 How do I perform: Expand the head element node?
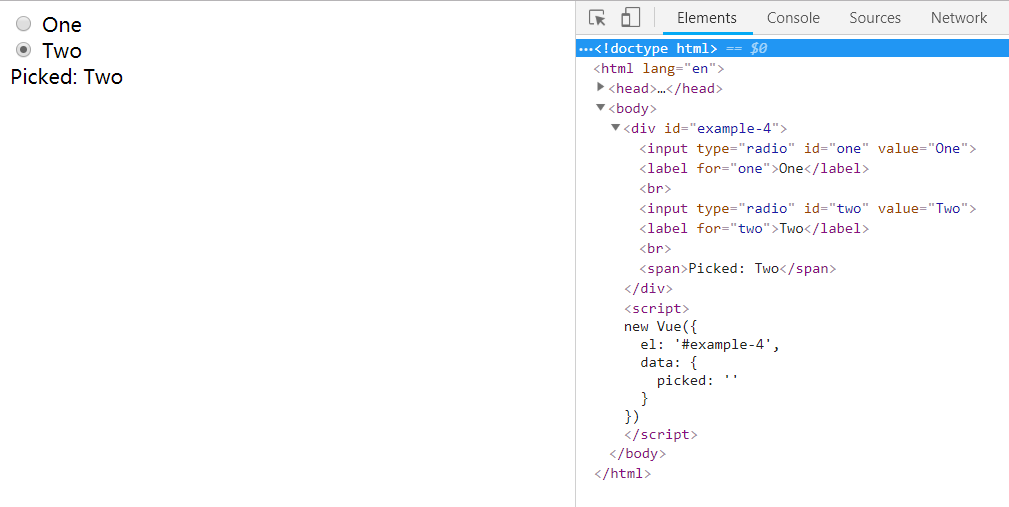600,88
